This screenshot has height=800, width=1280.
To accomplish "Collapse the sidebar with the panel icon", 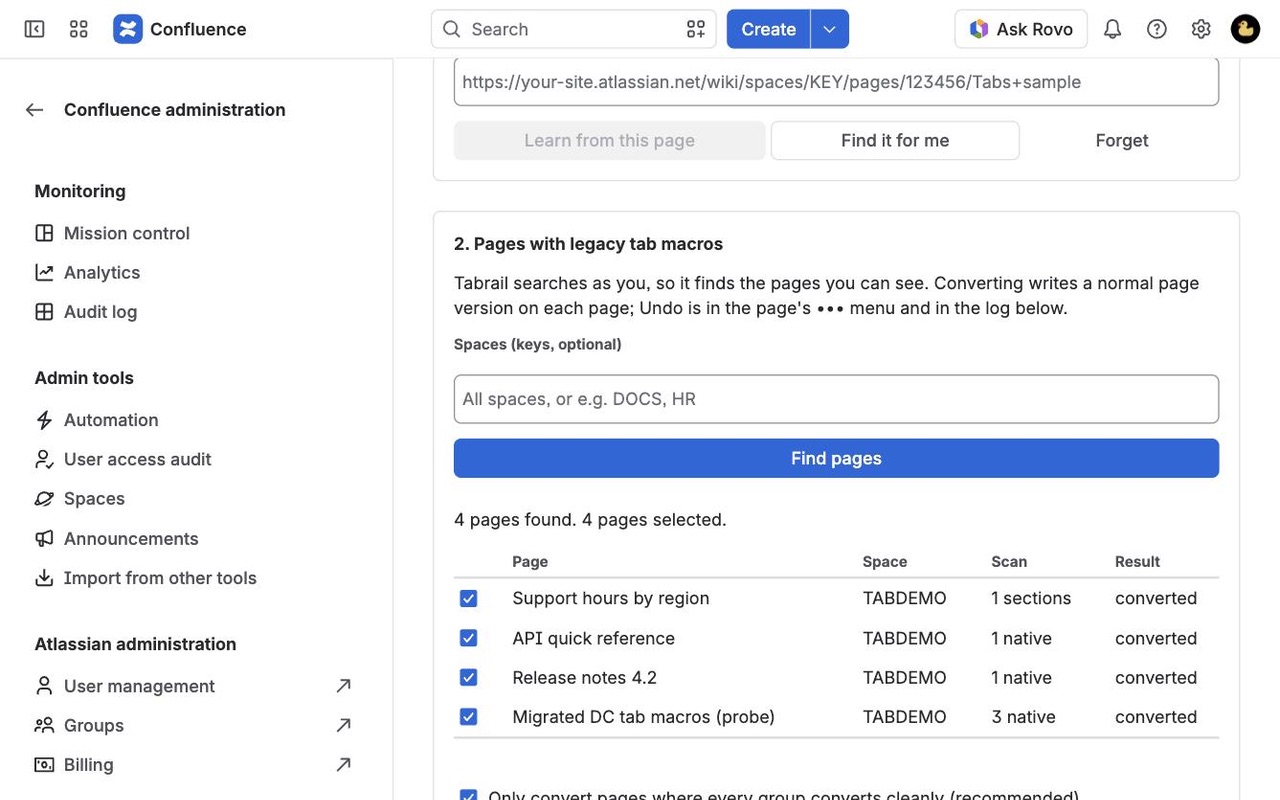I will pyautogui.click(x=34, y=29).
